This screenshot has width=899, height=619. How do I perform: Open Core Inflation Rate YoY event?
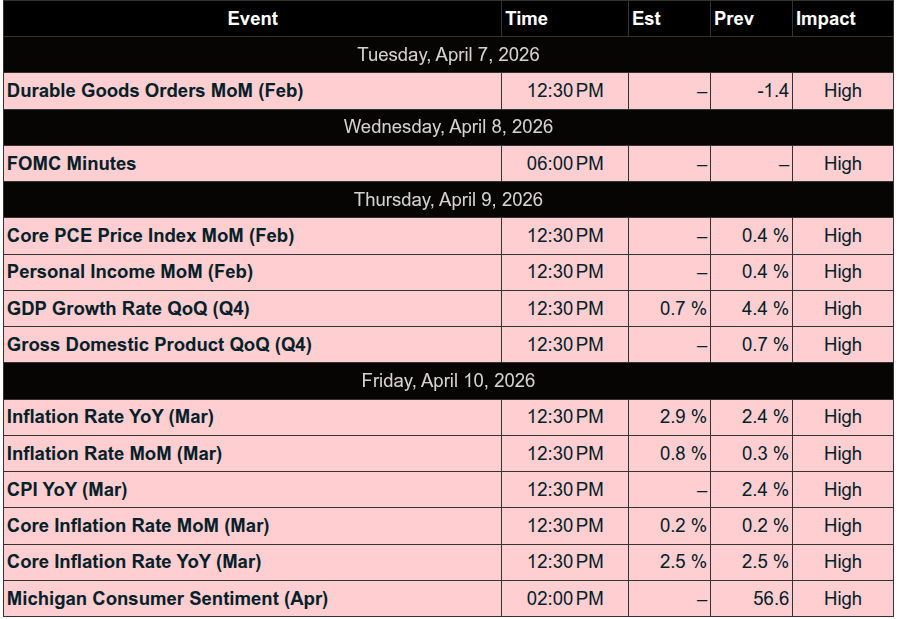tap(134, 562)
